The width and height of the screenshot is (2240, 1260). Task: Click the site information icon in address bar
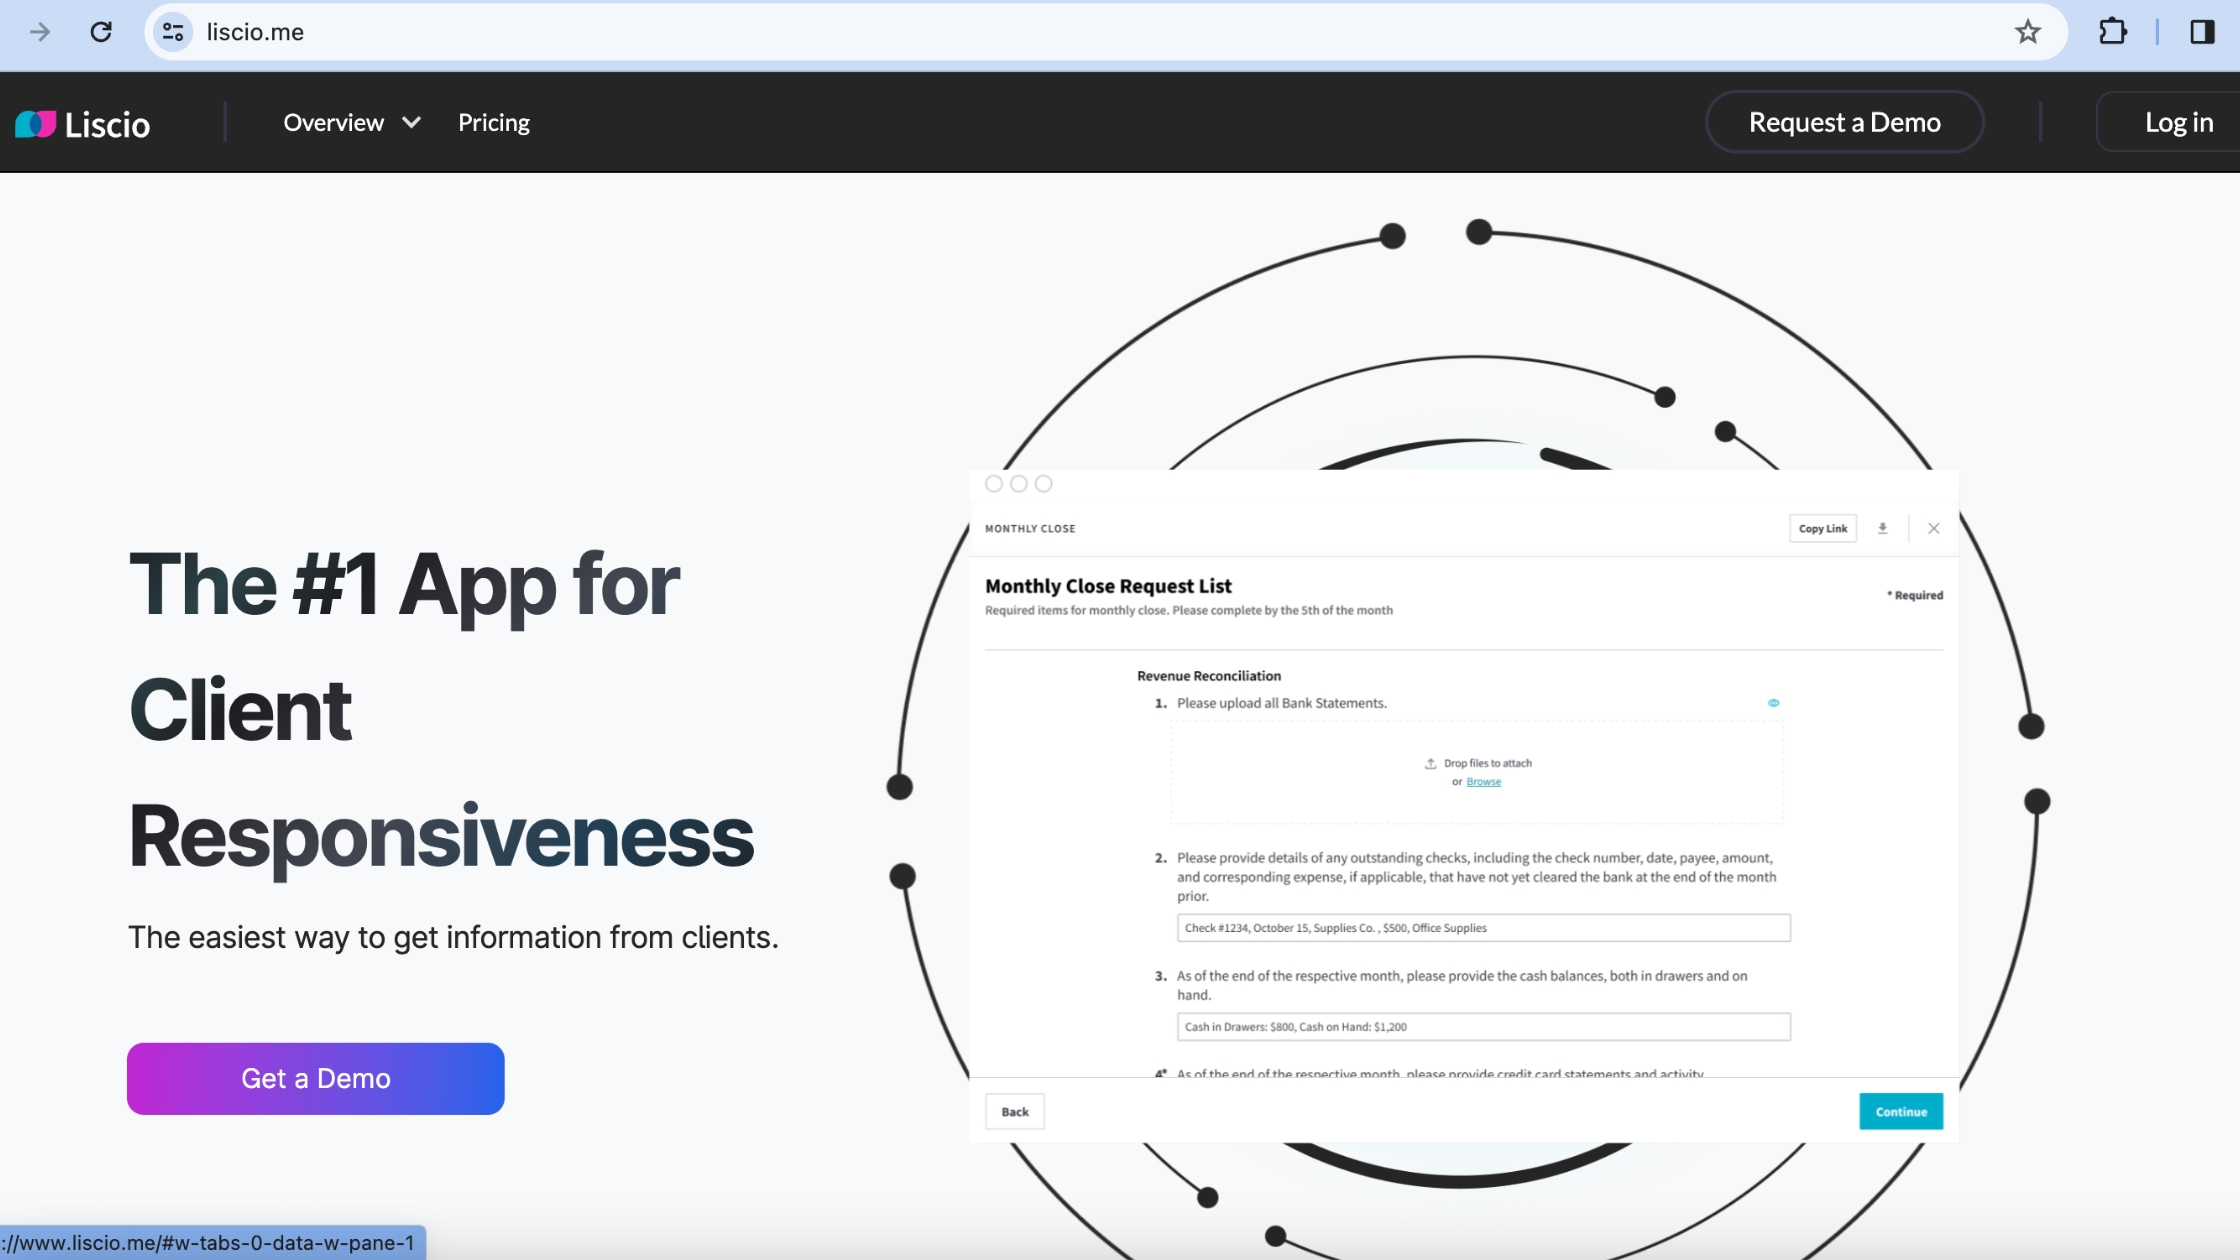click(x=173, y=32)
